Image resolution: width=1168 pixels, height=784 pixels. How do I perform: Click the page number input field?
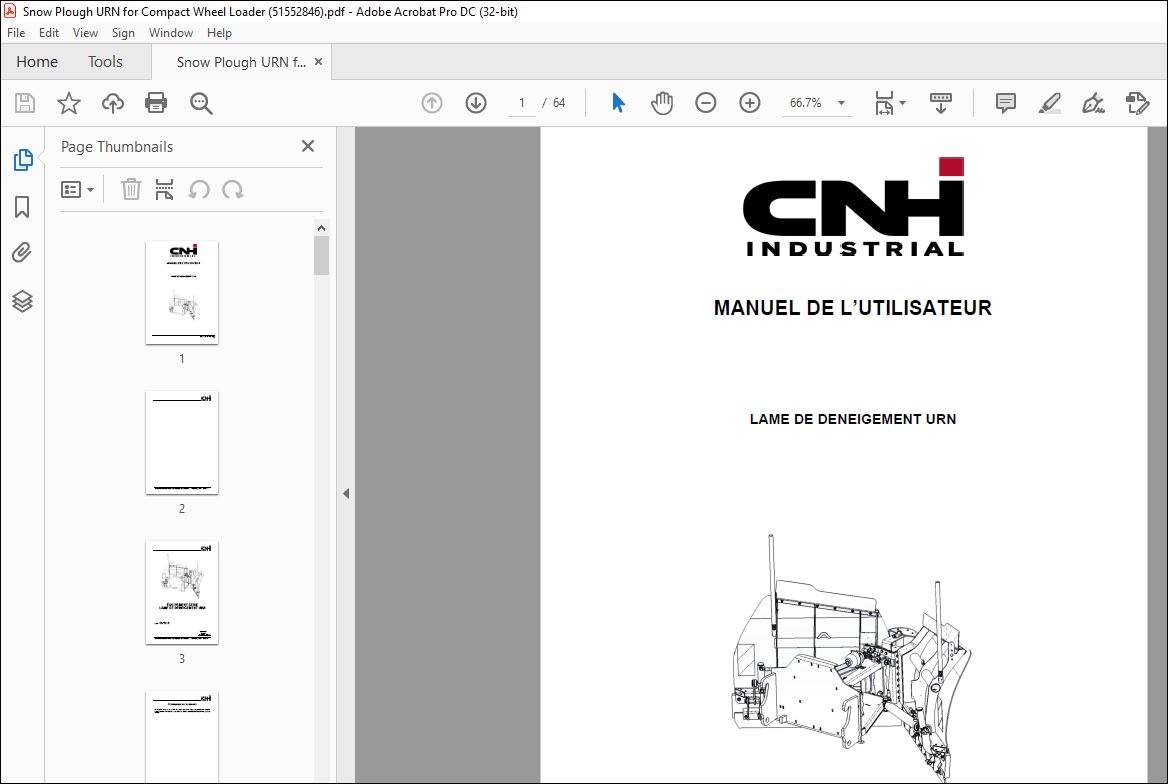[x=521, y=103]
